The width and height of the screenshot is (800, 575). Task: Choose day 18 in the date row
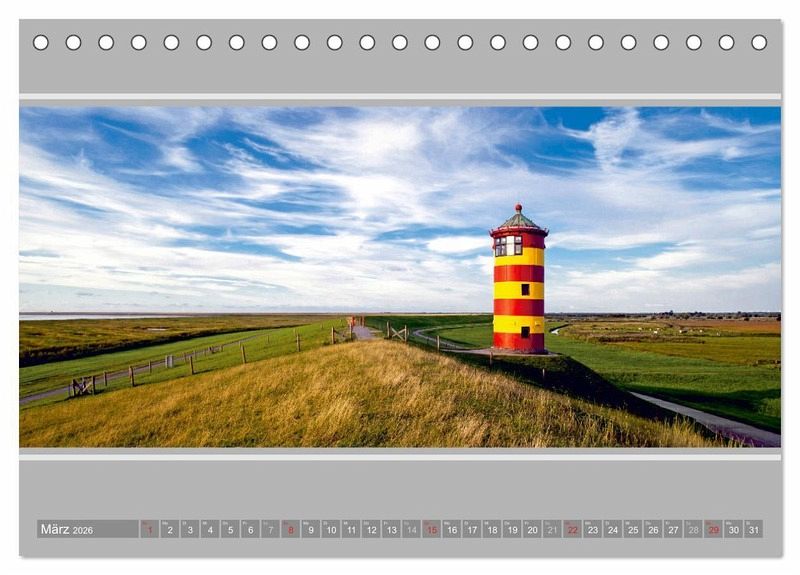pyautogui.click(x=492, y=529)
